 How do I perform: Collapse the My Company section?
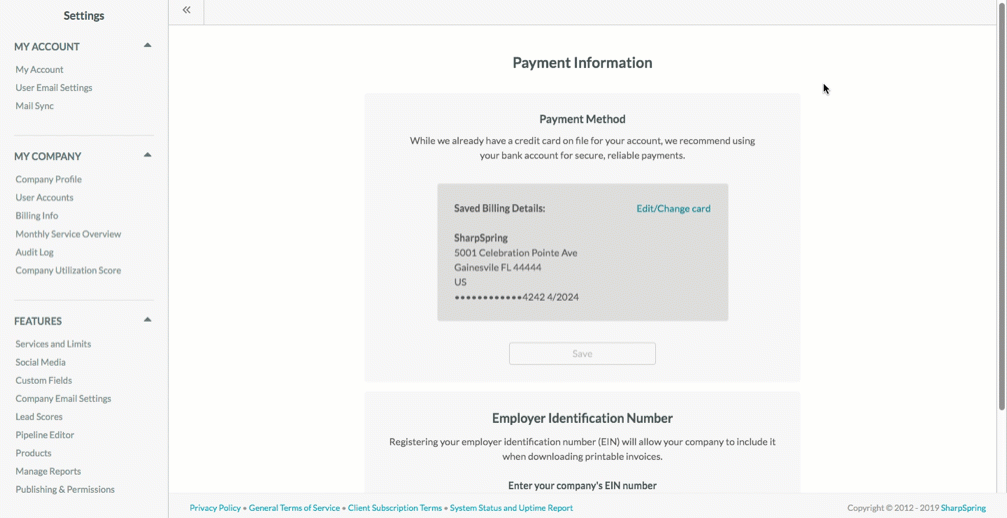click(147, 155)
